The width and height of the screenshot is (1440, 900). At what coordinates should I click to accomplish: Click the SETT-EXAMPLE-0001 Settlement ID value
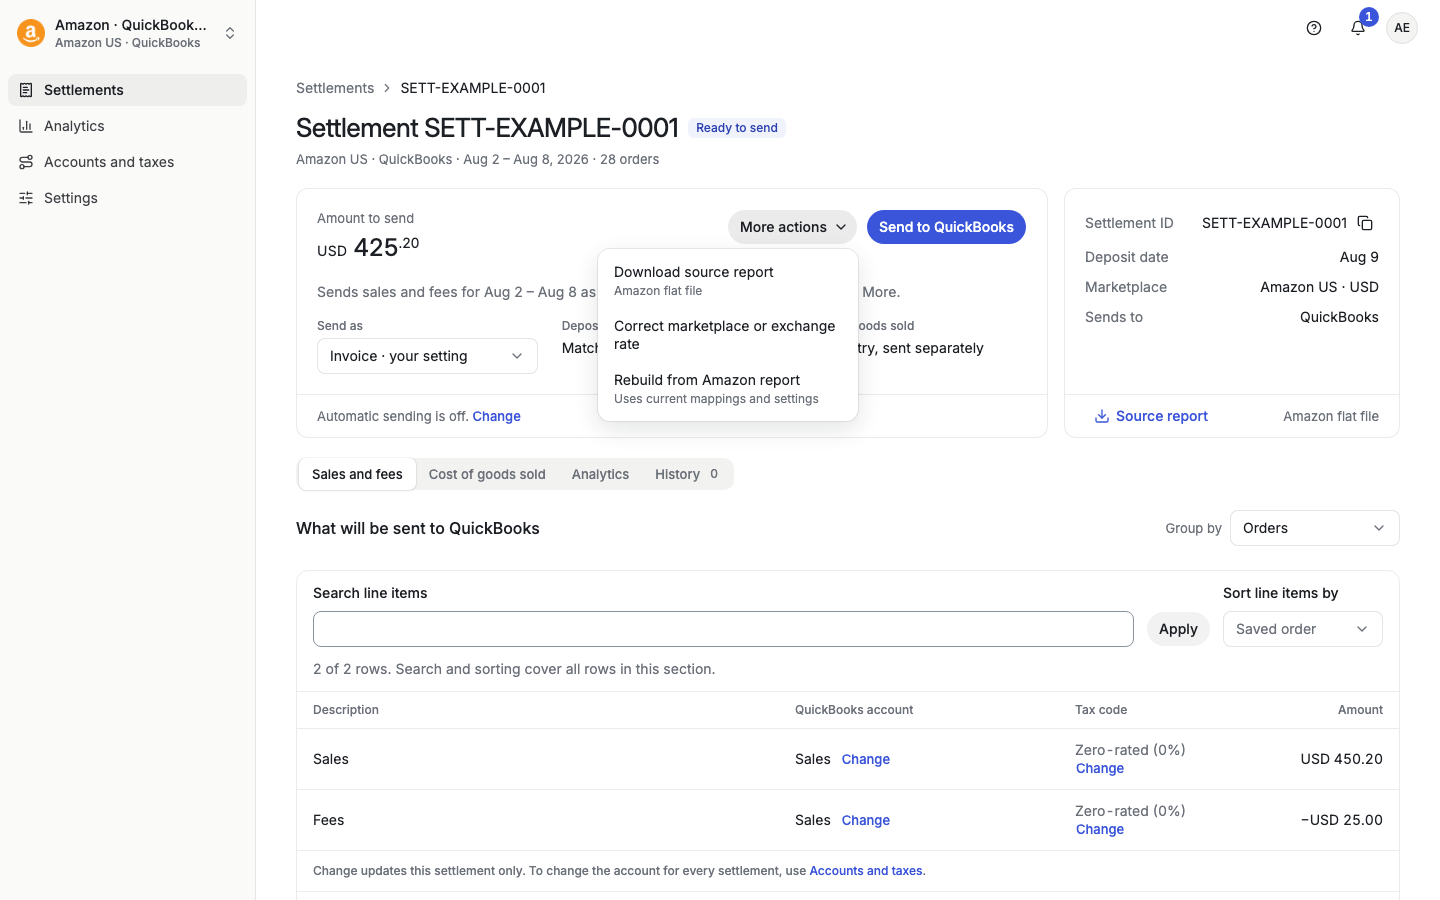tap(1274, 223)
